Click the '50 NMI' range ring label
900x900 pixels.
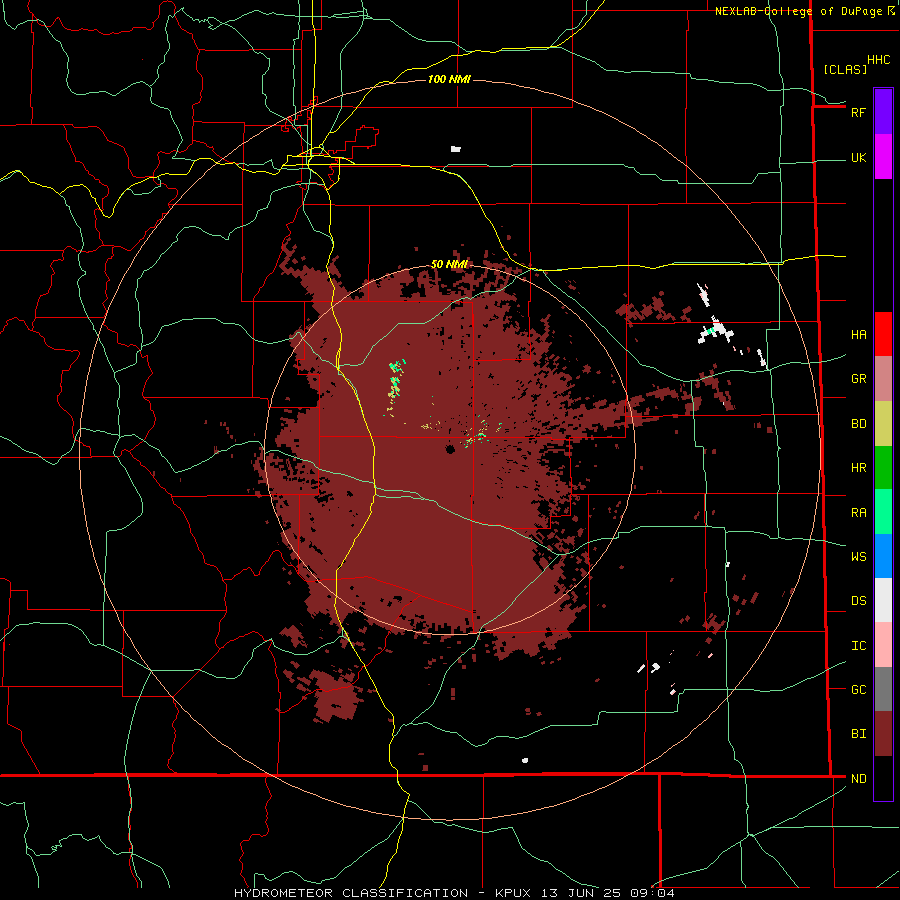click(x=449, y=264)
